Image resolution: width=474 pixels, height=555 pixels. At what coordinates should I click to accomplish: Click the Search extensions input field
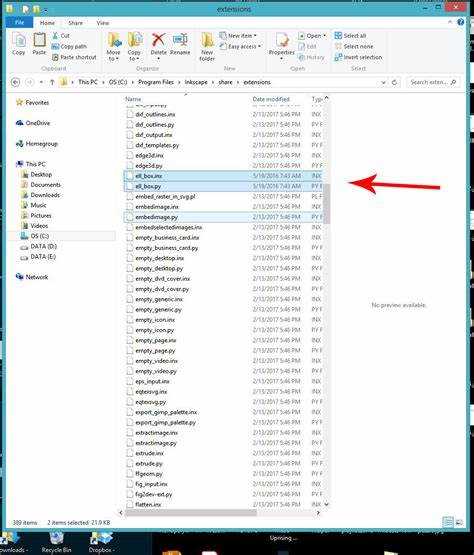coord(433,82)
